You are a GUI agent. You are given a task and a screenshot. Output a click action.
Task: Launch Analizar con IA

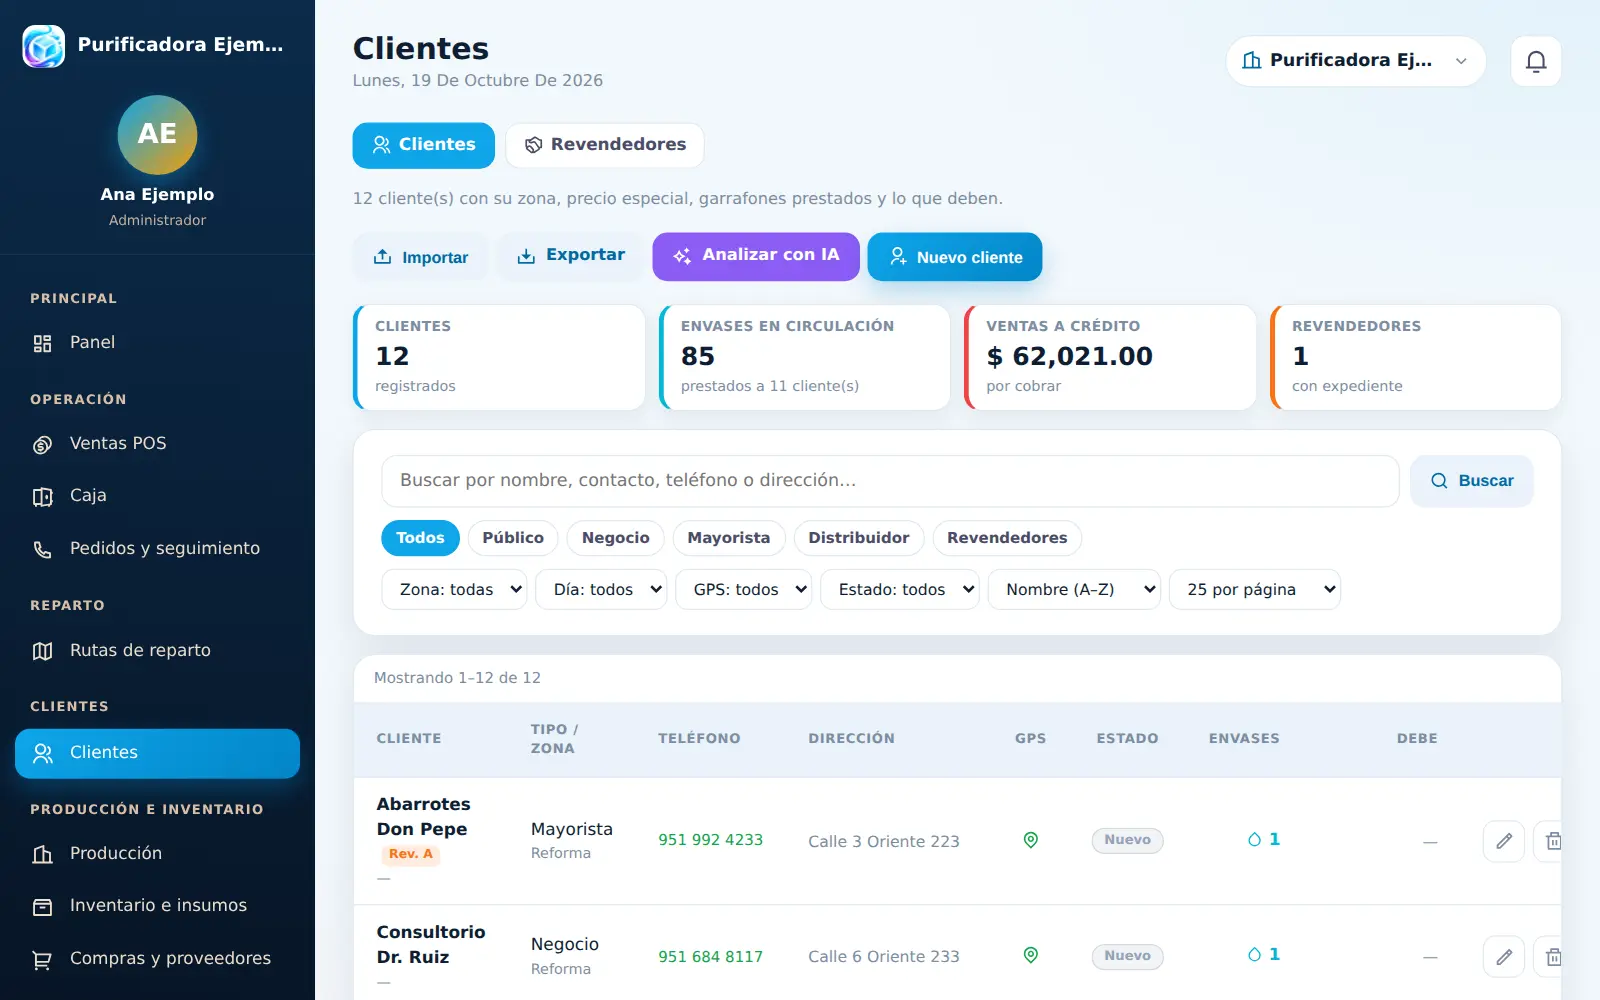[x=756, y=256]
